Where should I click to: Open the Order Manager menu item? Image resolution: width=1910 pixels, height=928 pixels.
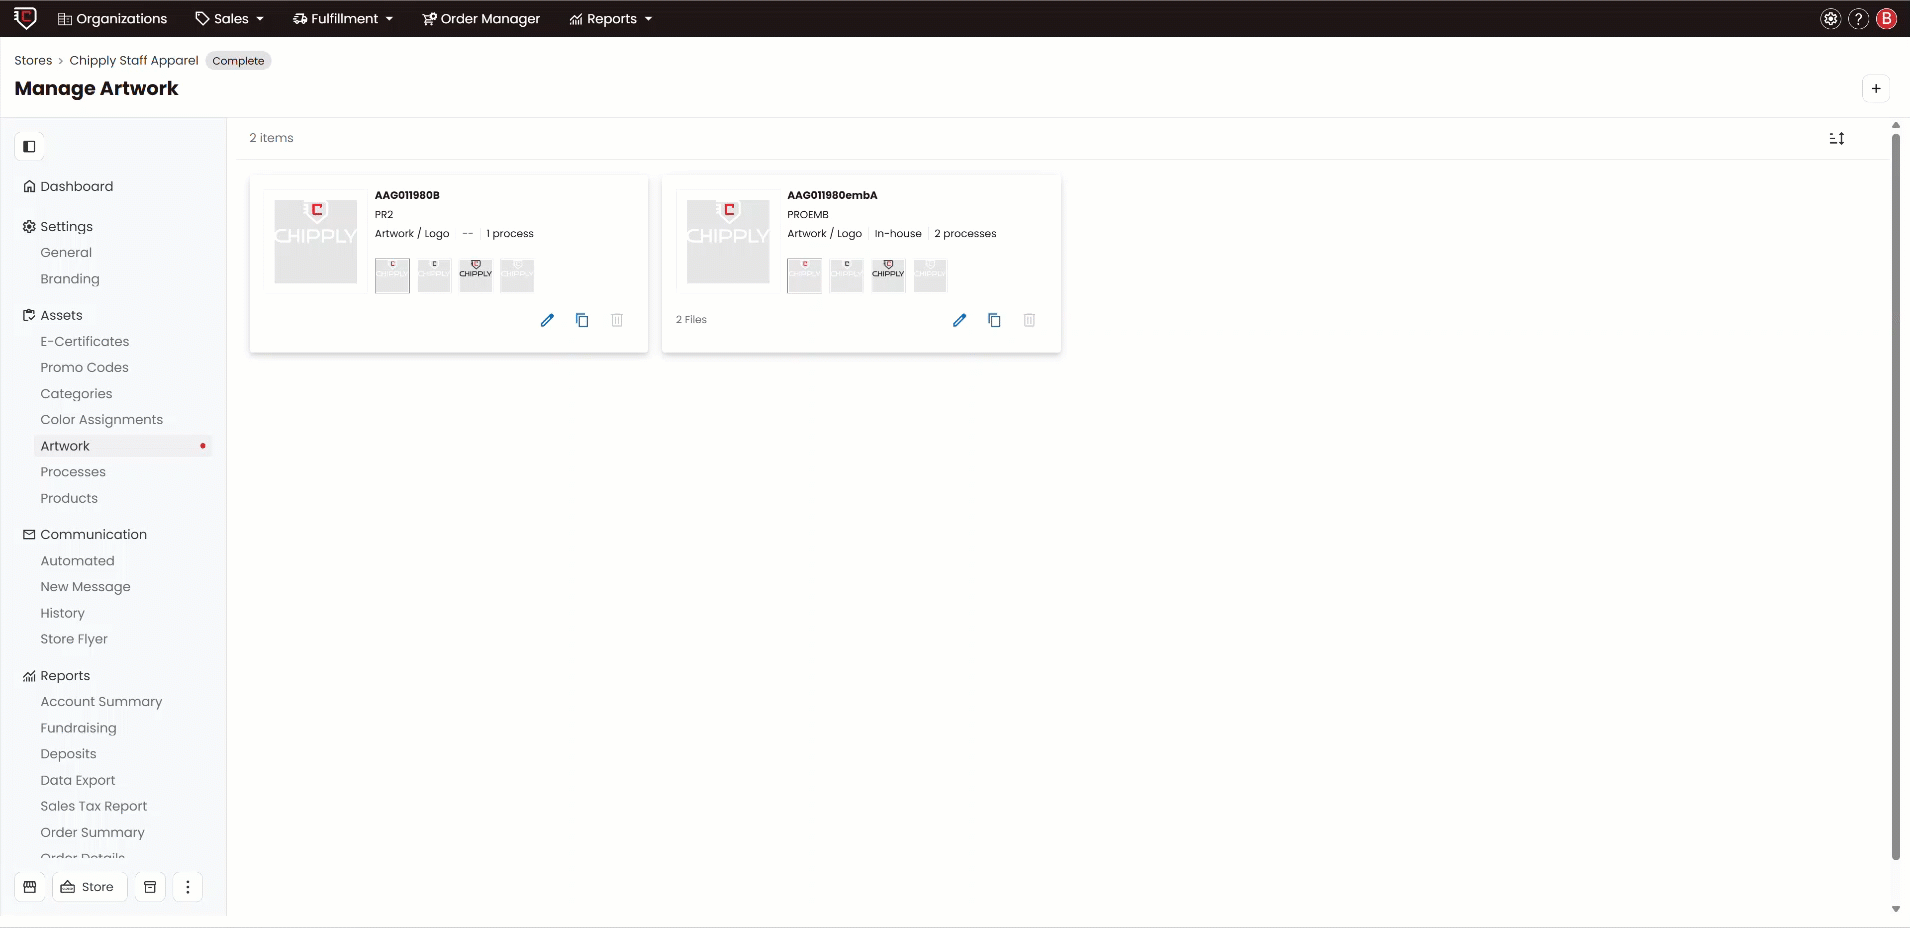(481, 19)
